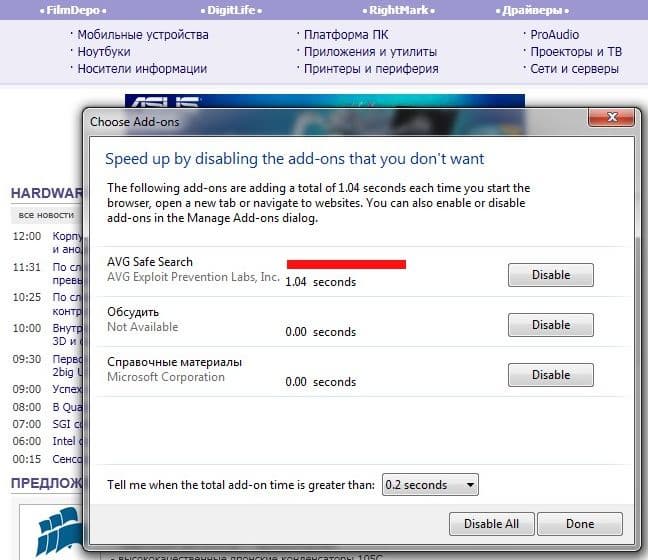Click the red AVG Safe Search load-time bar
The image size is (648, 560).
[346, 264]
